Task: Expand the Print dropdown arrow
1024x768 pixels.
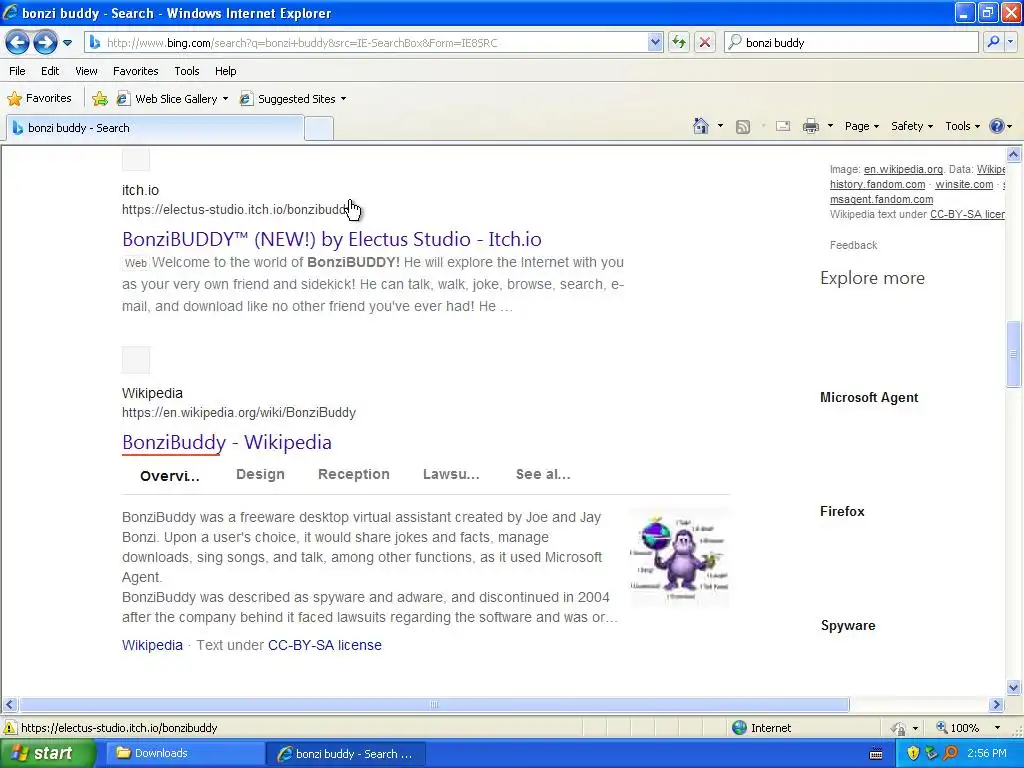Action: point(830,126)
